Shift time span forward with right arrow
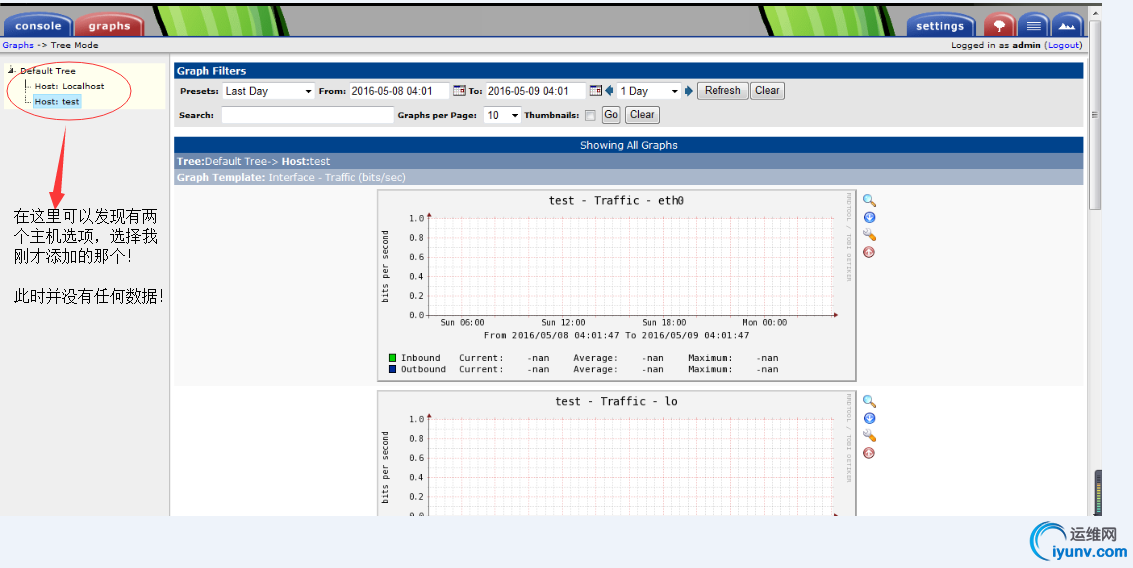 pos(688,91)
